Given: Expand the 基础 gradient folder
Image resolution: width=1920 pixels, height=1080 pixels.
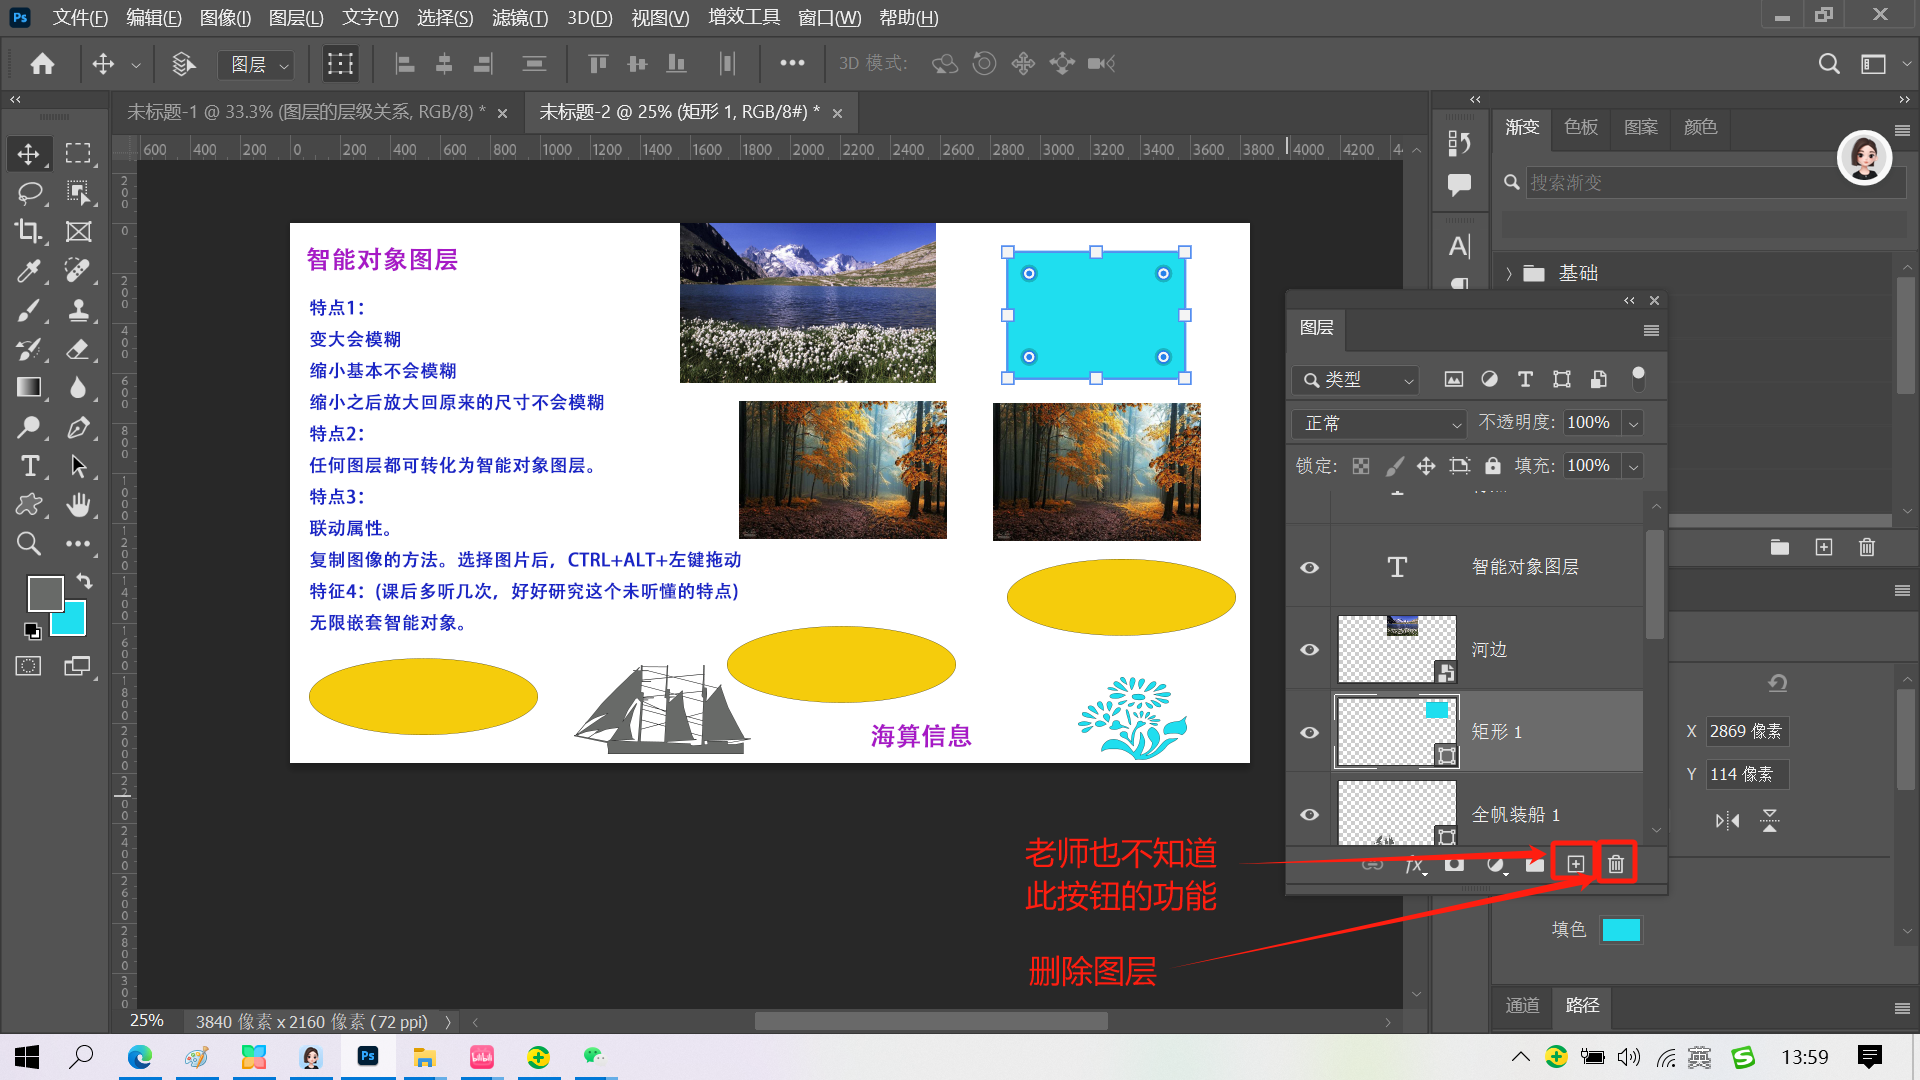Looking at the screenshot, I should pyautogui.click(x=1509, y=274).
